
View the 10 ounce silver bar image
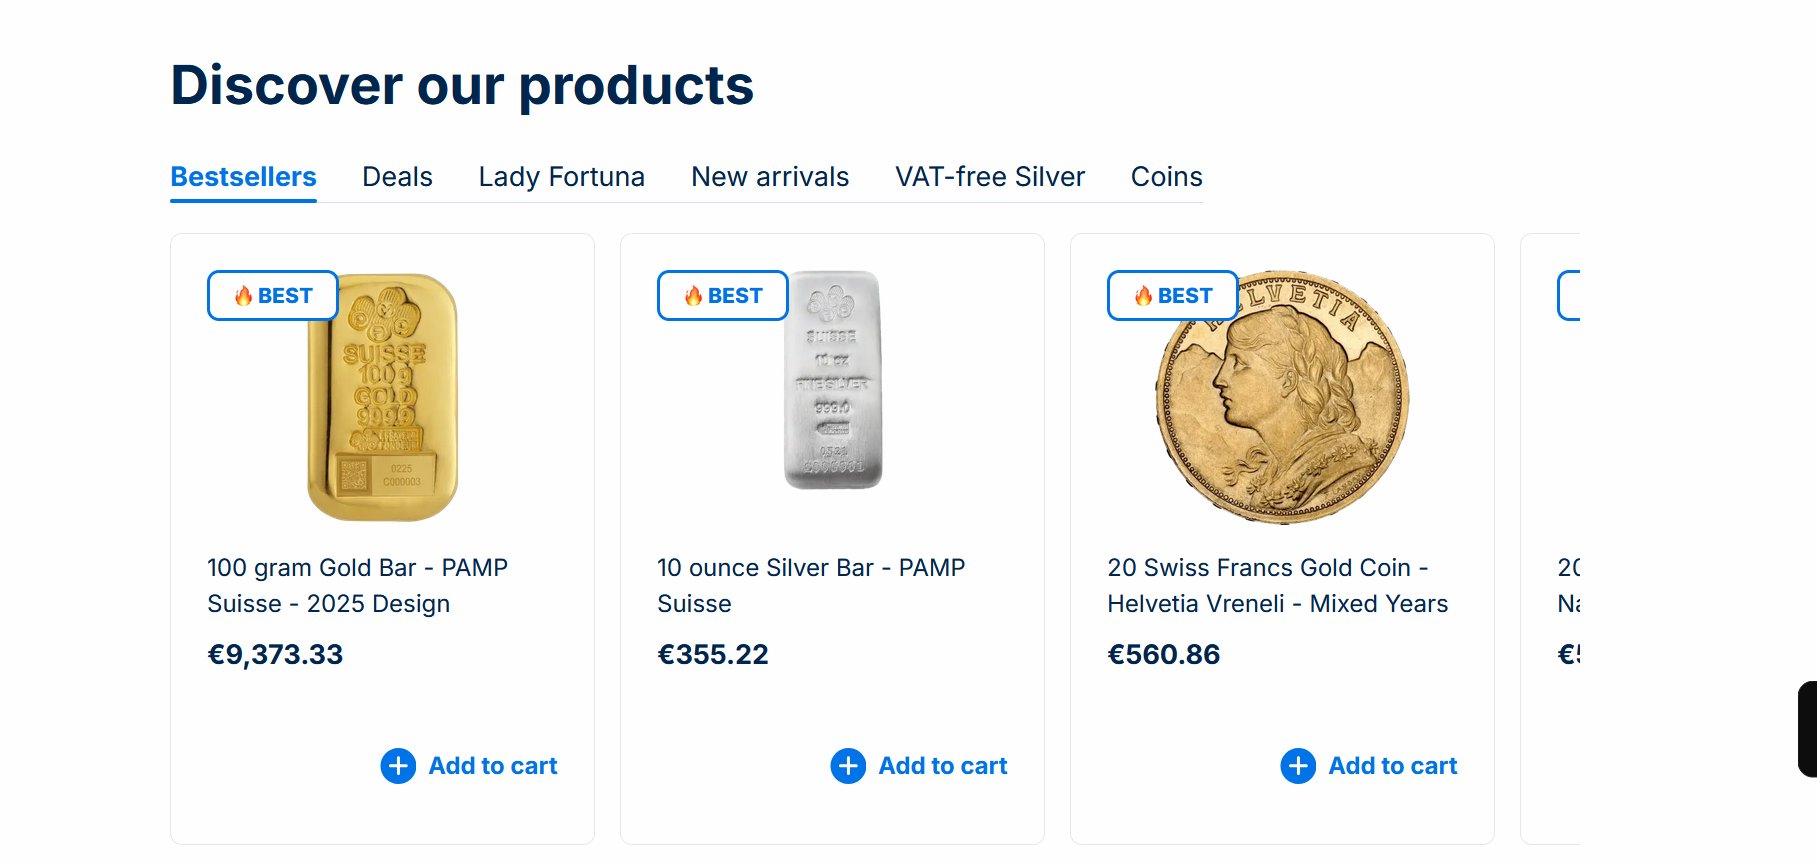(833, 380)
